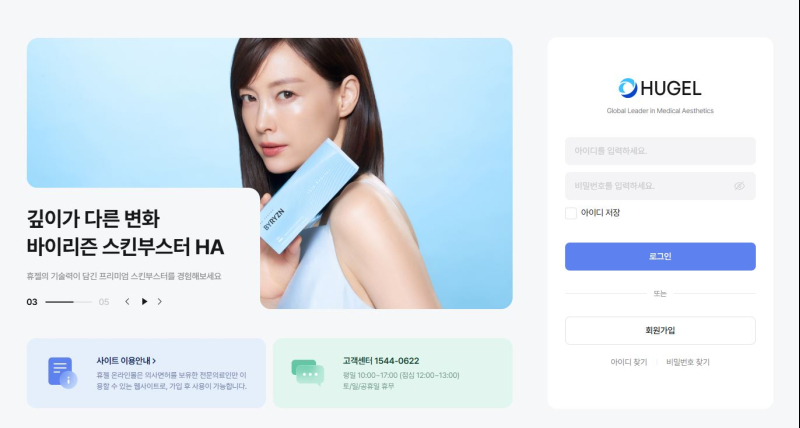Image resolution: width=800 pixels, height=428 pixels.
Task: Click banner headline 바이리즌 스킨부스터 HA
Action: [126, 247]
